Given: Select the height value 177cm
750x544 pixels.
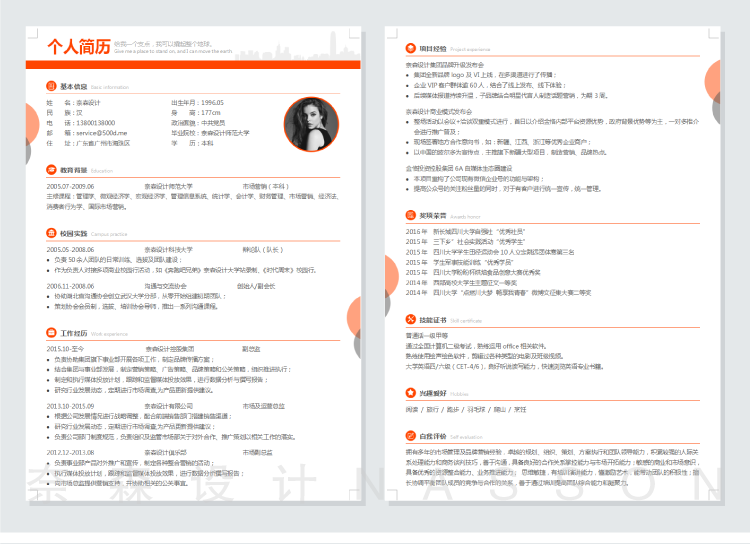Looking at the screenshot, I should coord(211,113).
